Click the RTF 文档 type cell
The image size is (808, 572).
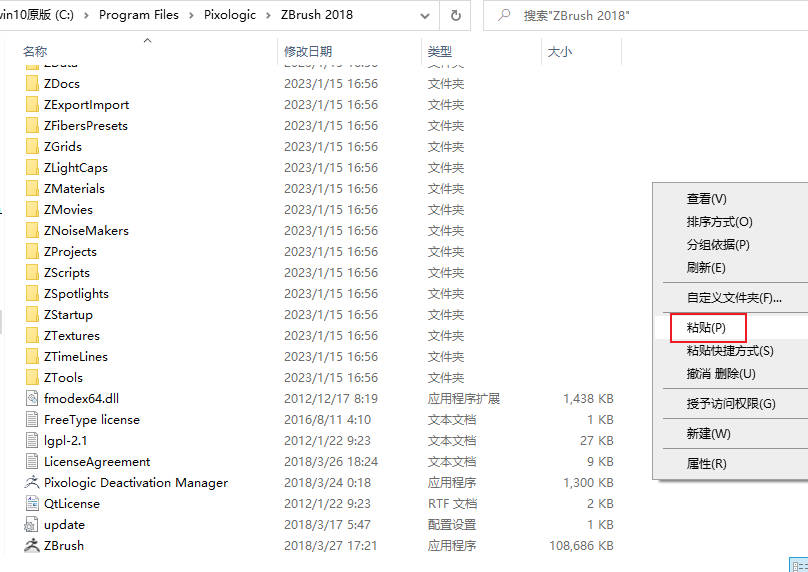click(x=452, y=503)
